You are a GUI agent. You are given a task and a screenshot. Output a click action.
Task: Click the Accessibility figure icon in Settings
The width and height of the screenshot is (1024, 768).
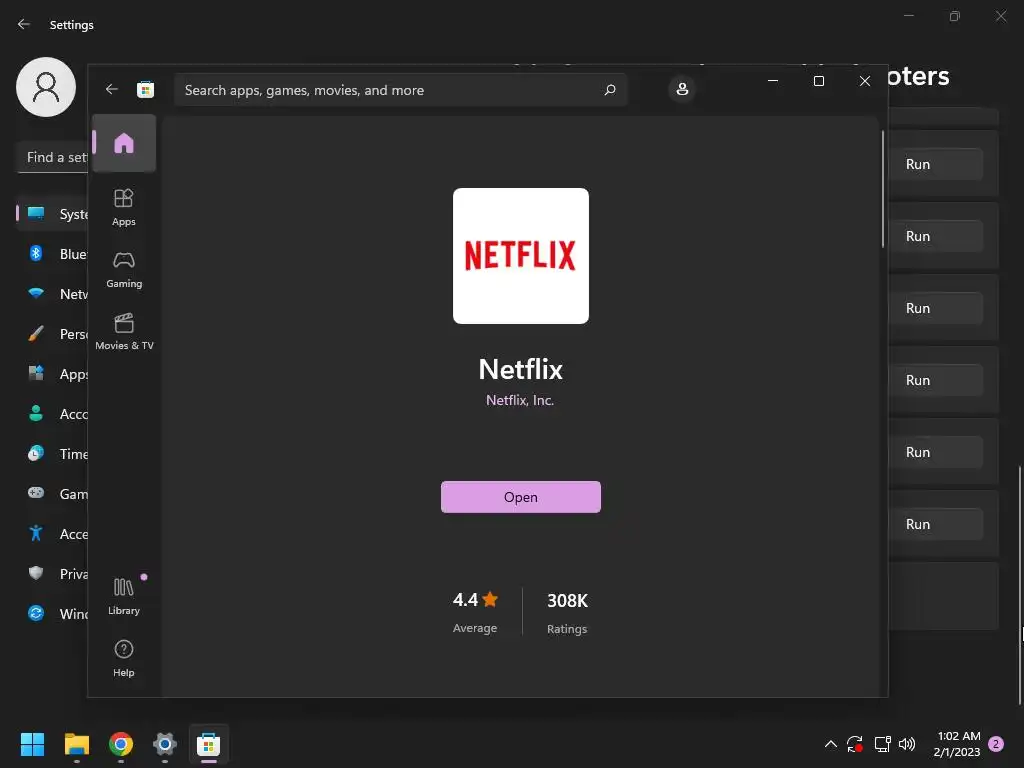pyautogui.click(x=36, y=533)
